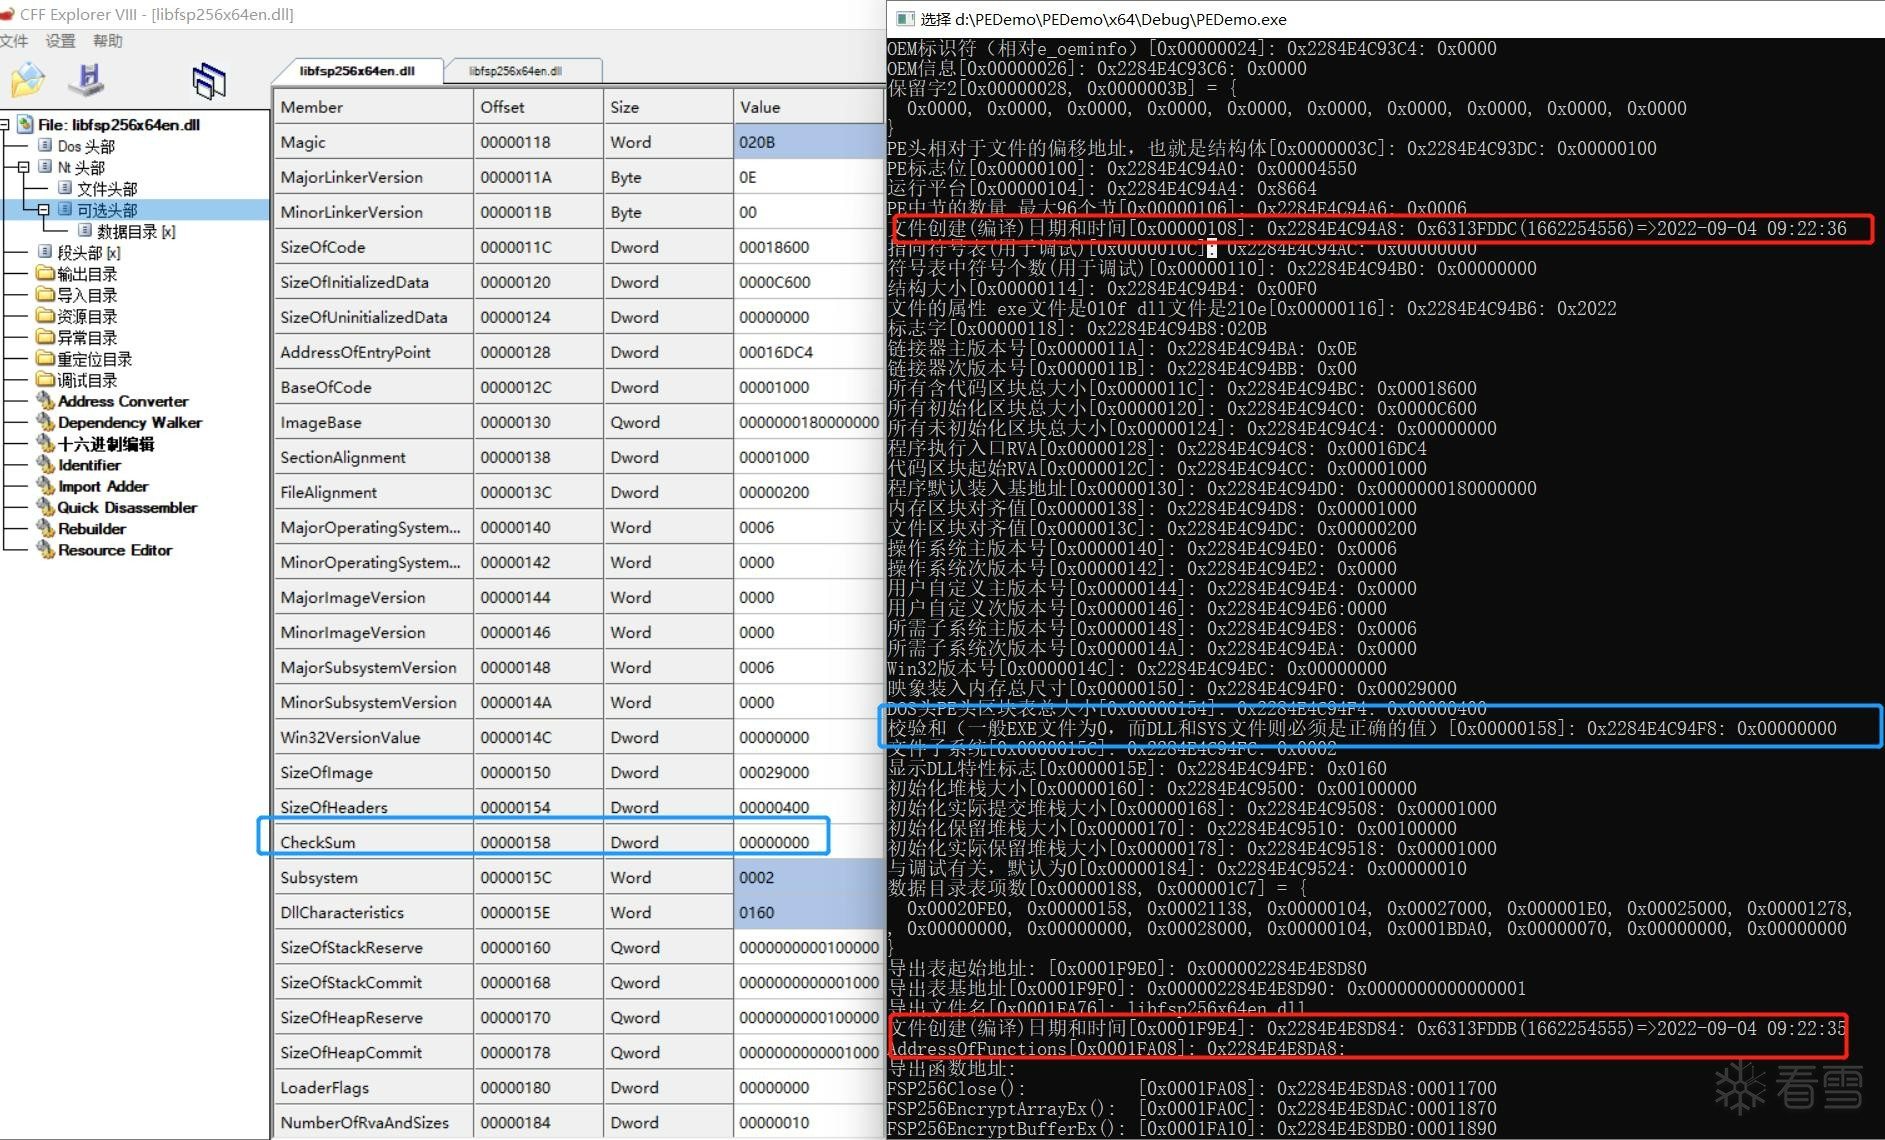Select the FileAlignment member cell
Viewport: 1885px width, 1140px height.
tap(374, 492)
